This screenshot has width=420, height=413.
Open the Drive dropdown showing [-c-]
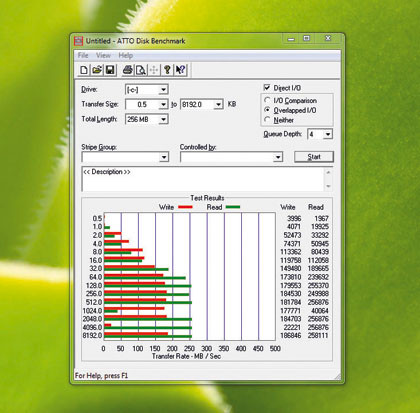pyautogui.click(x=147, y=89)
